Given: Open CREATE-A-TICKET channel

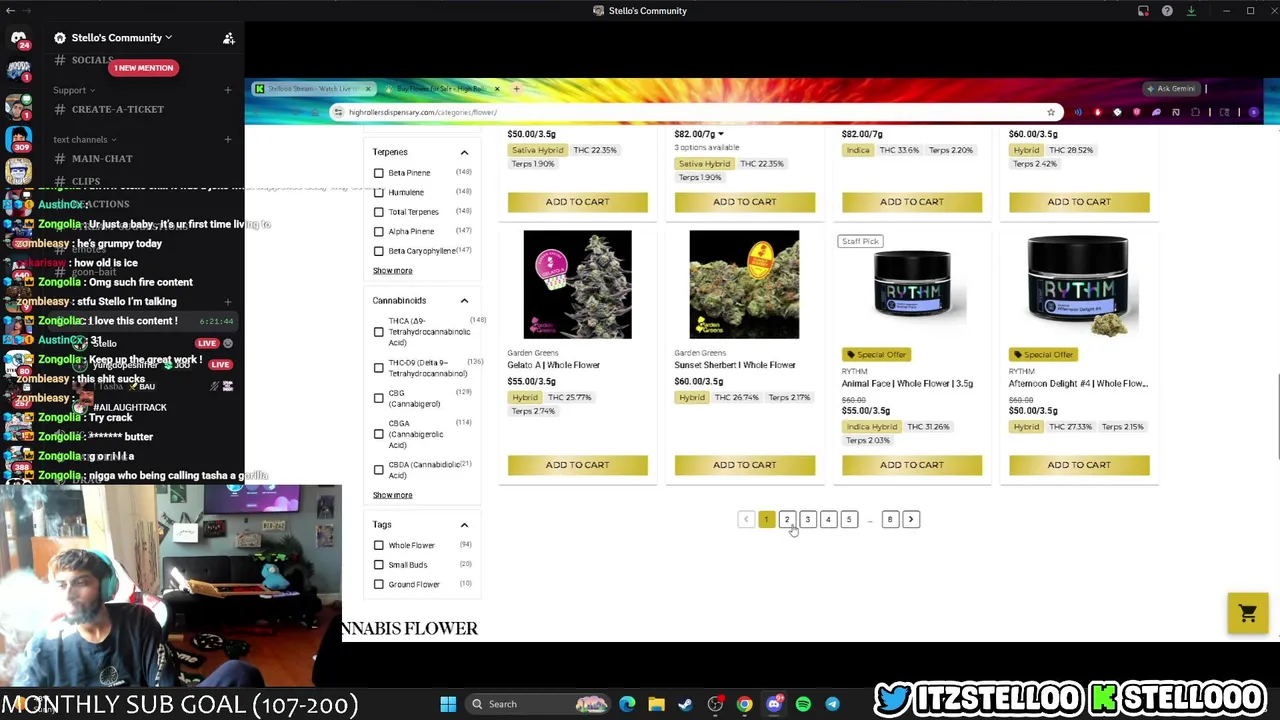Looking at the screenshot, I should click(x=117, y=109).
